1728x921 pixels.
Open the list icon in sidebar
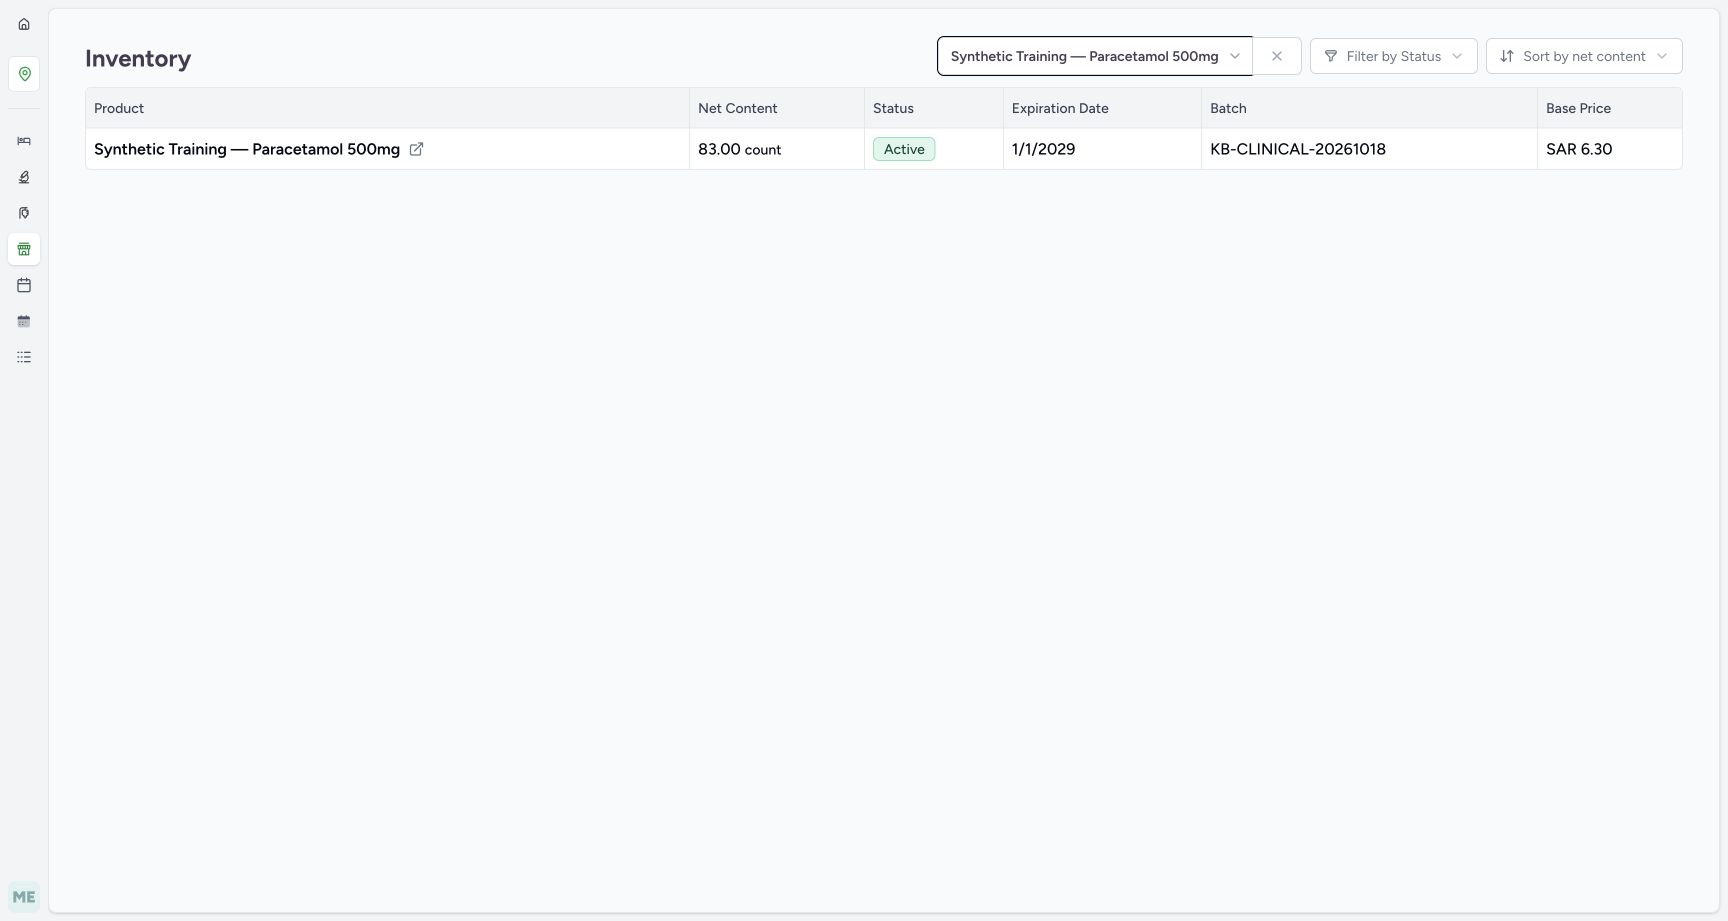(24, 357)
